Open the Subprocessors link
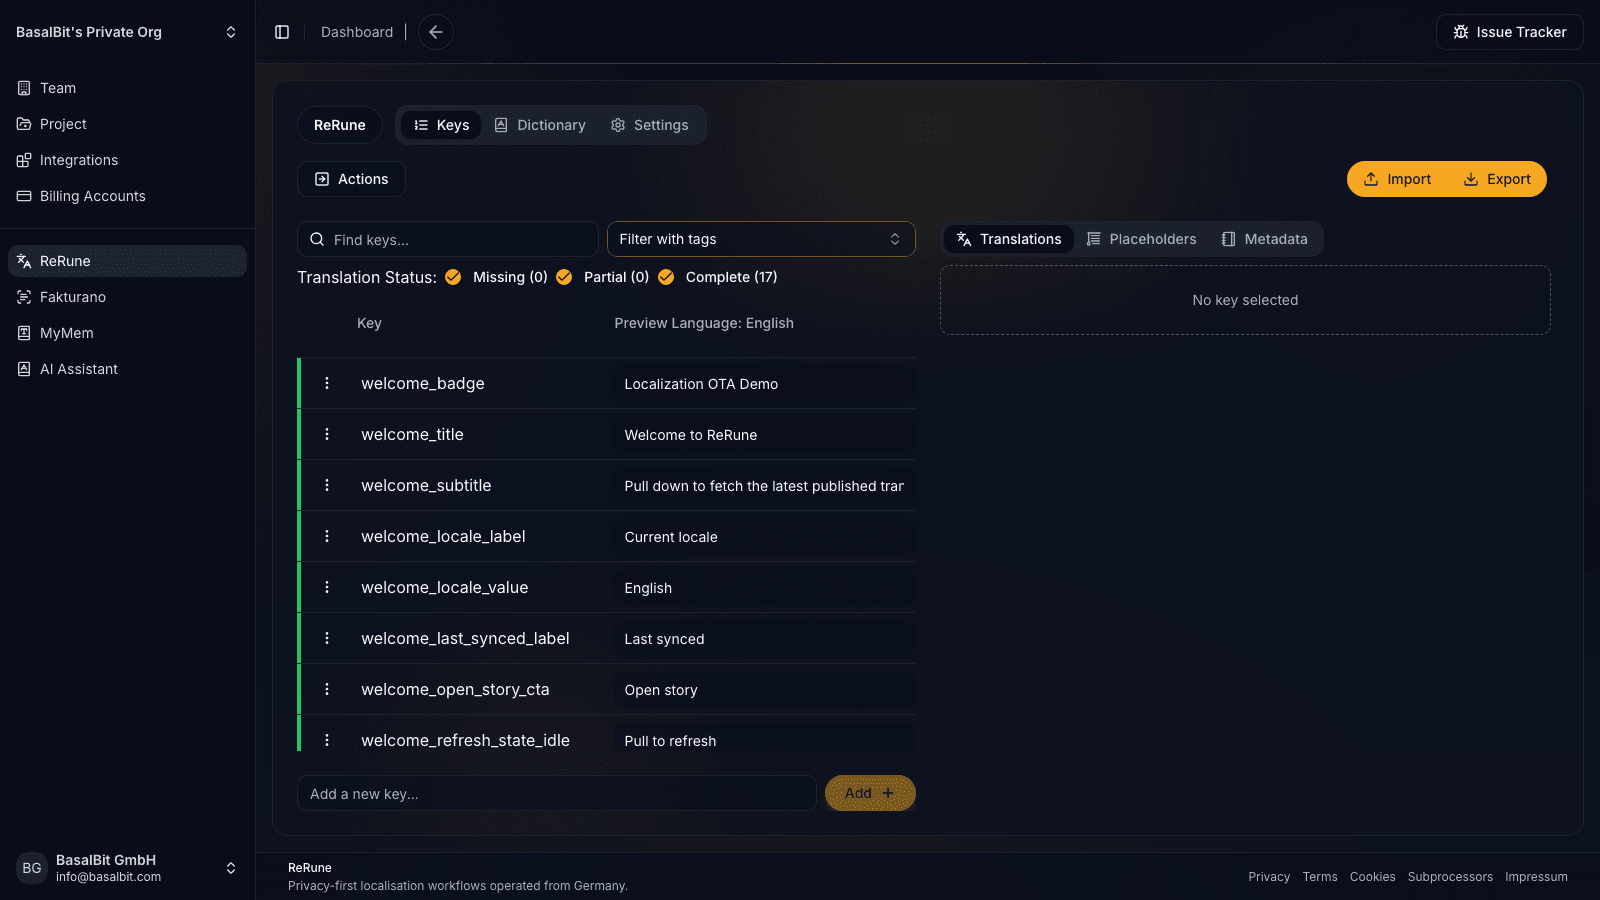This screenshot has height=900, width=1600. point(1450,877)
